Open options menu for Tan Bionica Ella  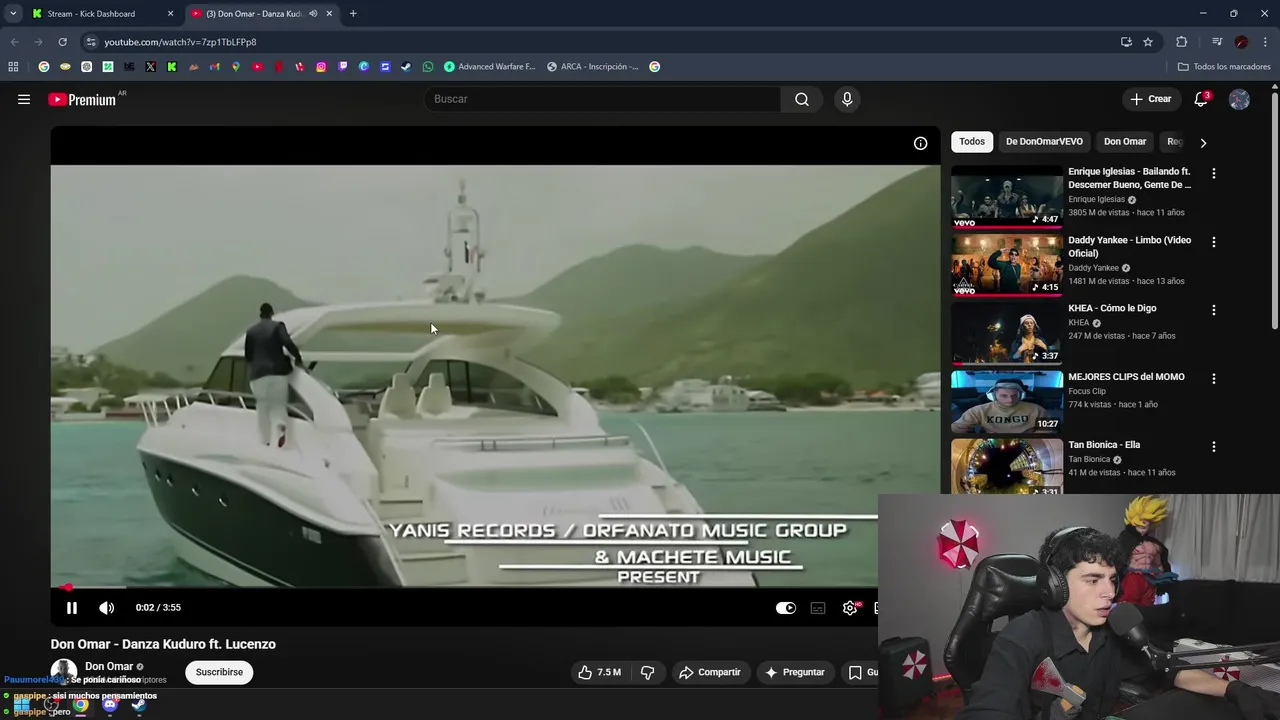[1214, 447]
